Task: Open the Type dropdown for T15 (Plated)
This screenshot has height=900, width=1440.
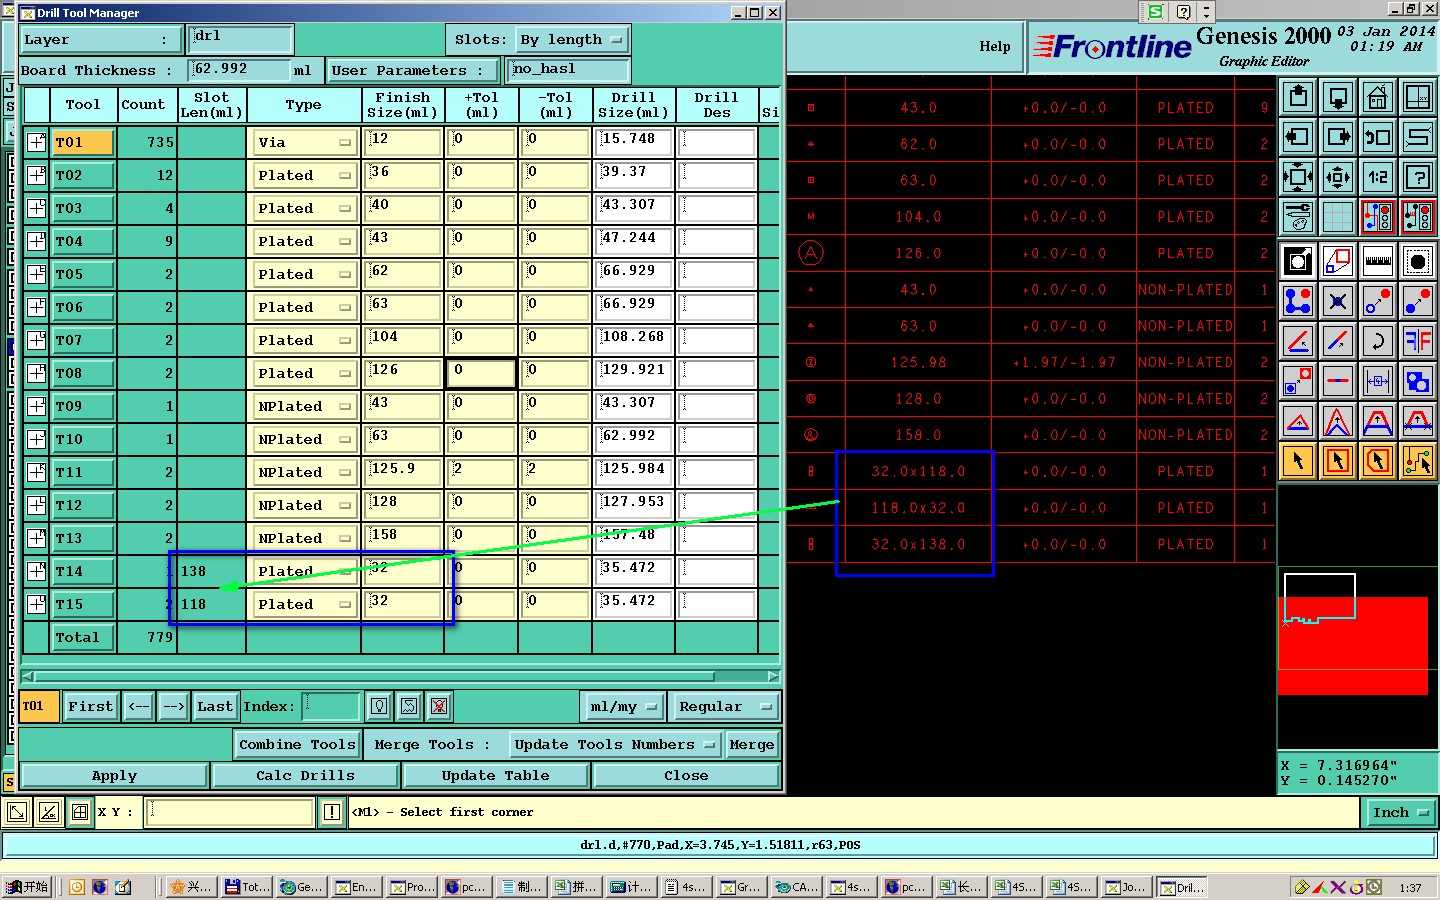Action: (304, 604)
